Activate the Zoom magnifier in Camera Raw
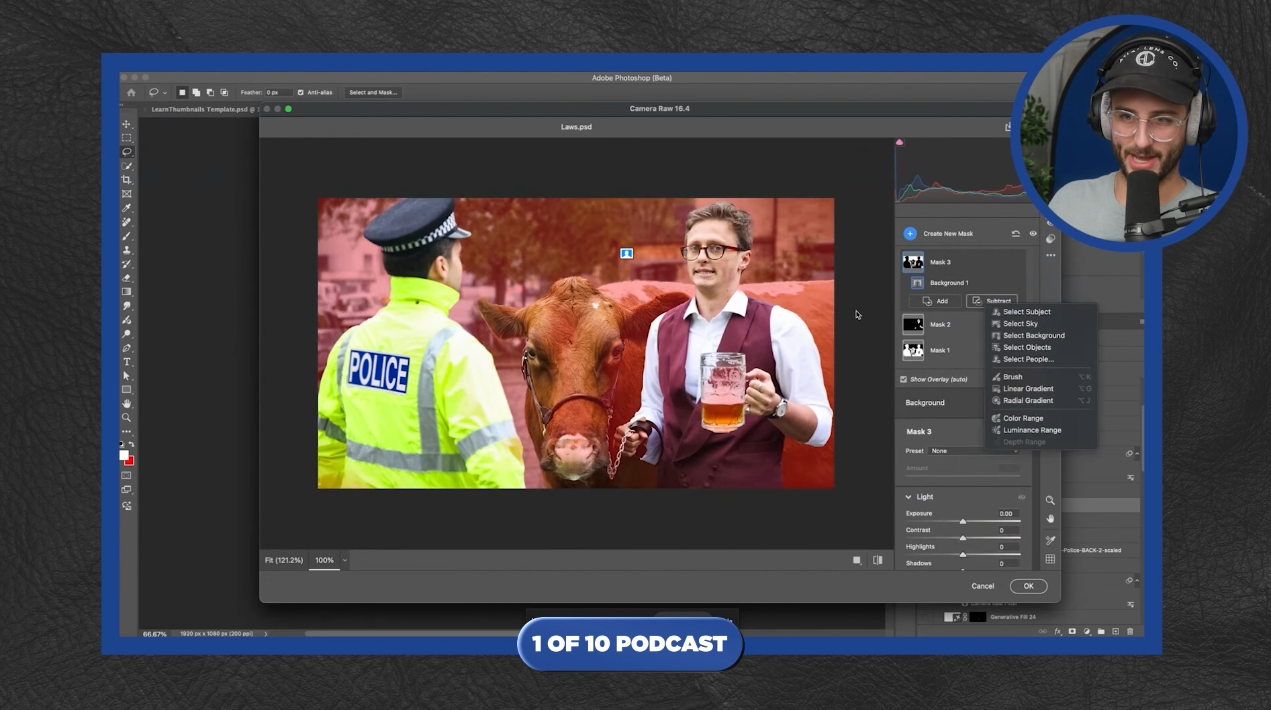 (1050, 500)
